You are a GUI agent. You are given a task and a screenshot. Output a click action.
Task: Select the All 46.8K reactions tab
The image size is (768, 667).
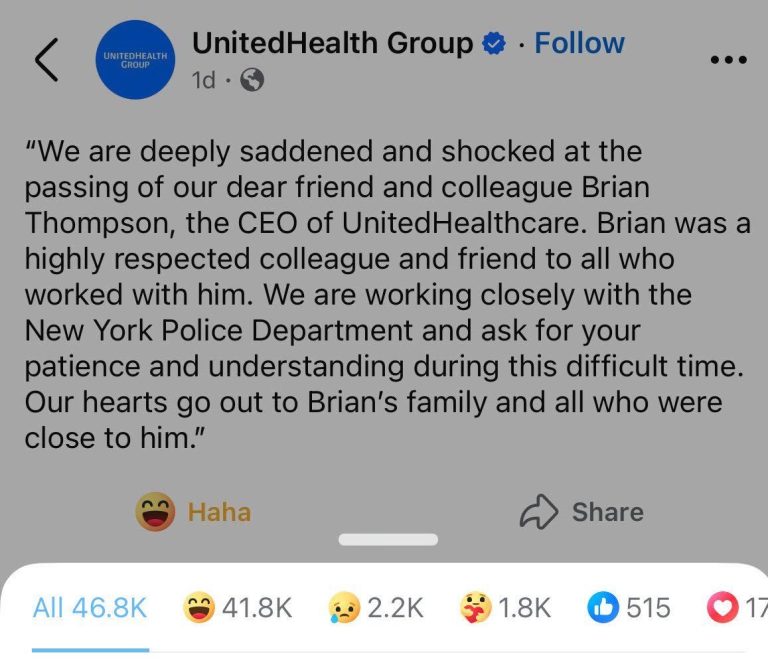90,608
